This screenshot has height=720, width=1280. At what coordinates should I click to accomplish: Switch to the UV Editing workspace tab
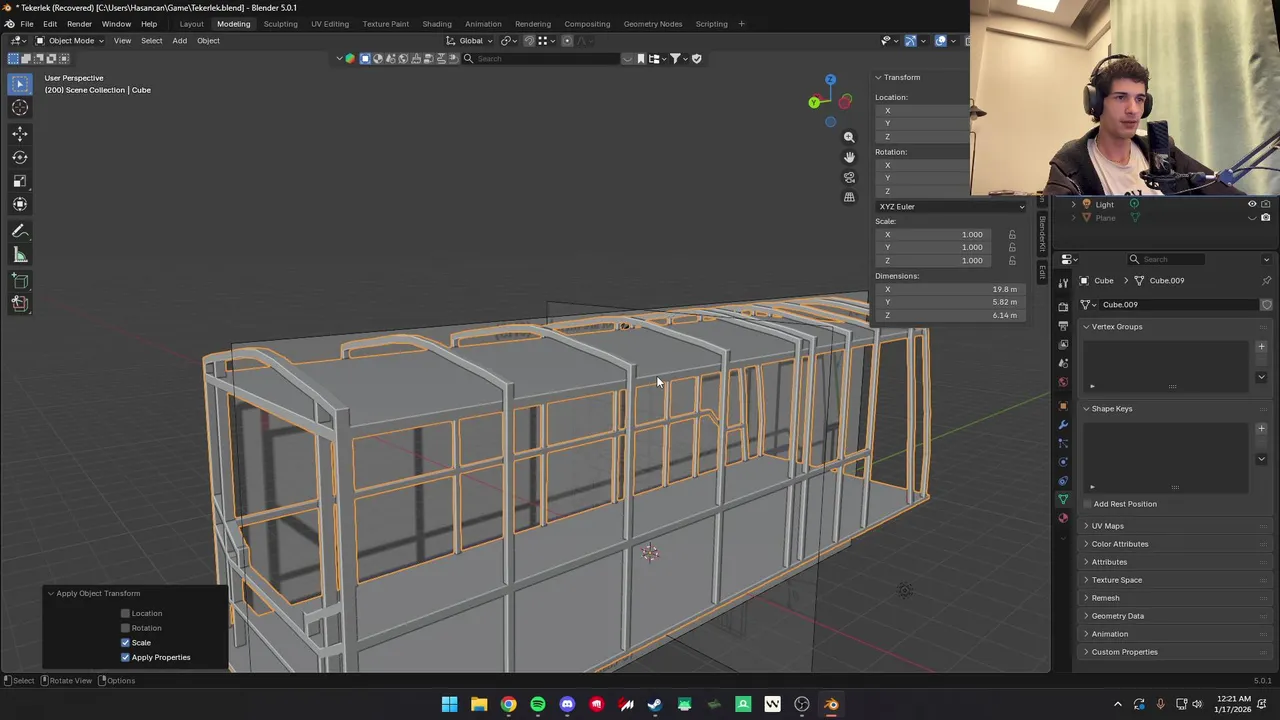coord(330,24)
